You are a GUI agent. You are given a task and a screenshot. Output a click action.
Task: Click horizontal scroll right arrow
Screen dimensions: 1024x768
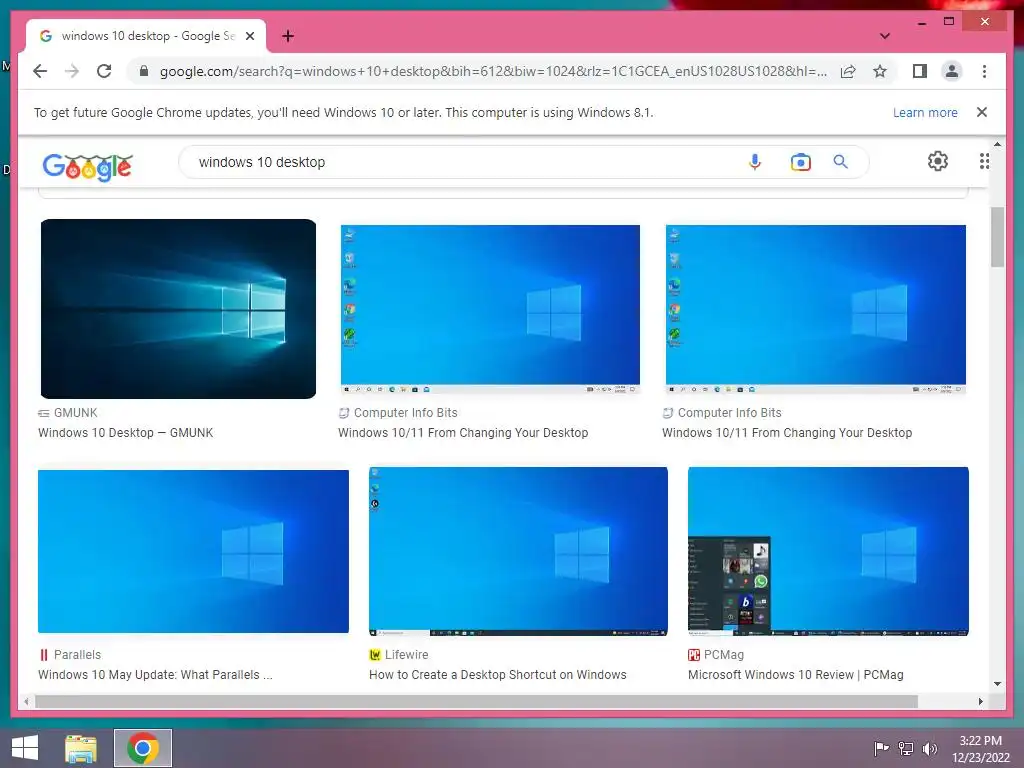click(980, 701)
